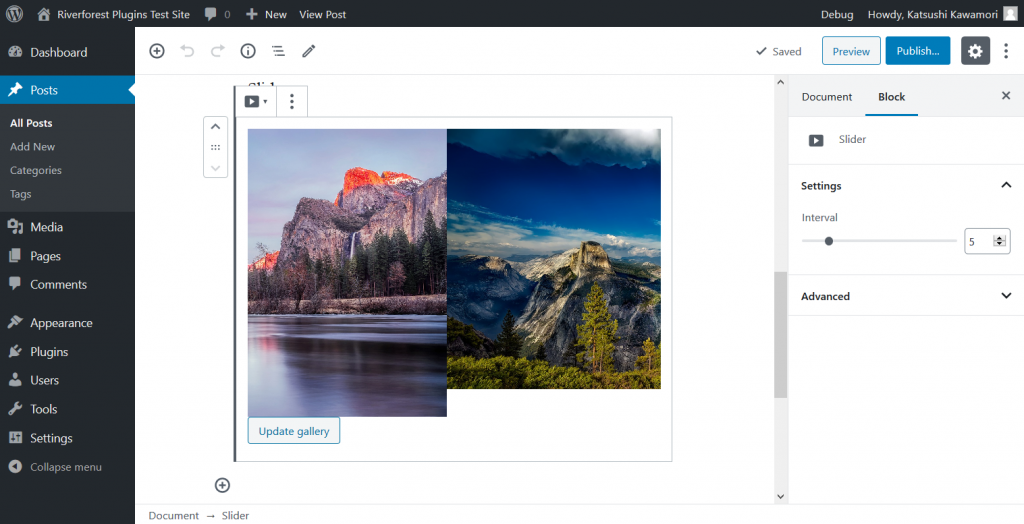Open the Plugins admin menu

tap(49, 352)
